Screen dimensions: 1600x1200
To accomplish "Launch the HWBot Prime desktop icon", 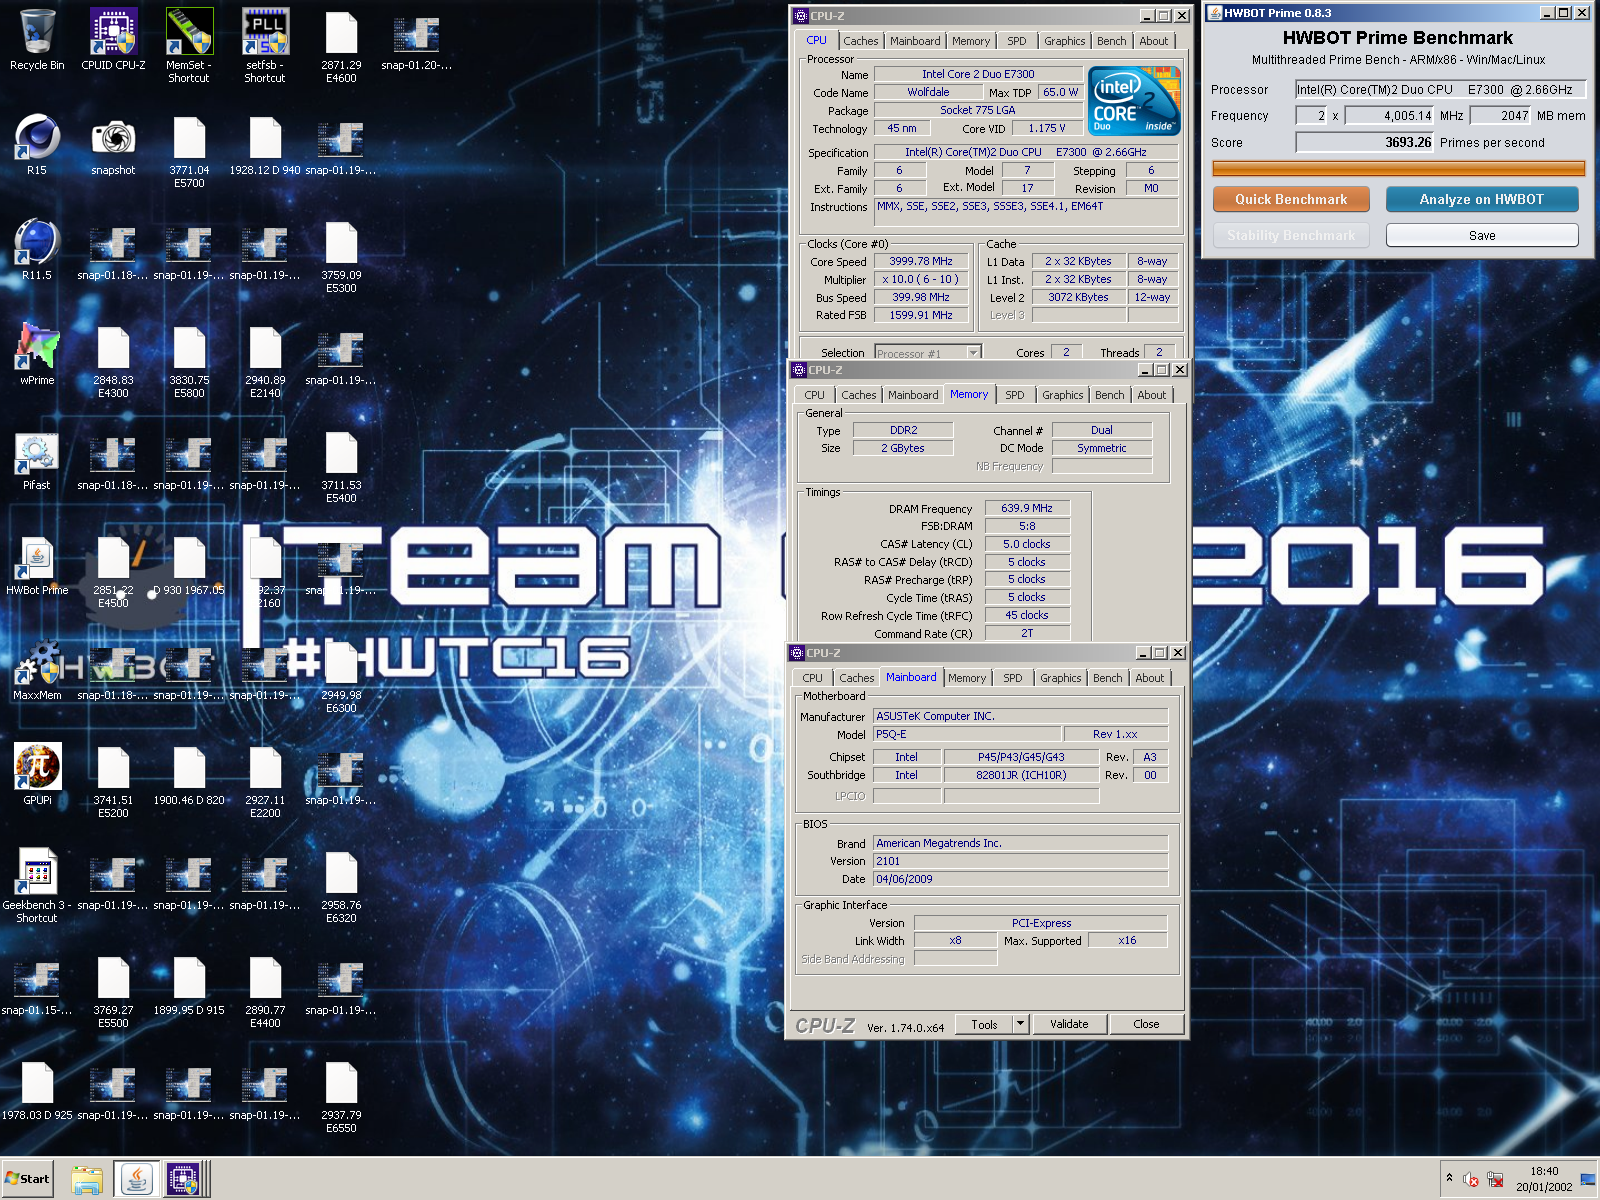I will point(37,565).
